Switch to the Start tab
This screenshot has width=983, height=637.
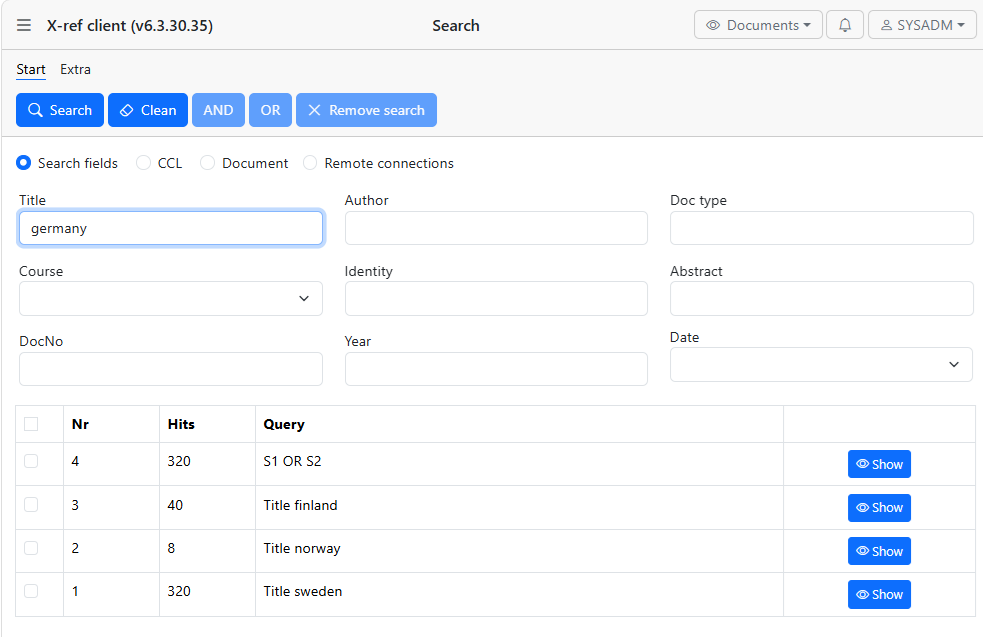31,70
